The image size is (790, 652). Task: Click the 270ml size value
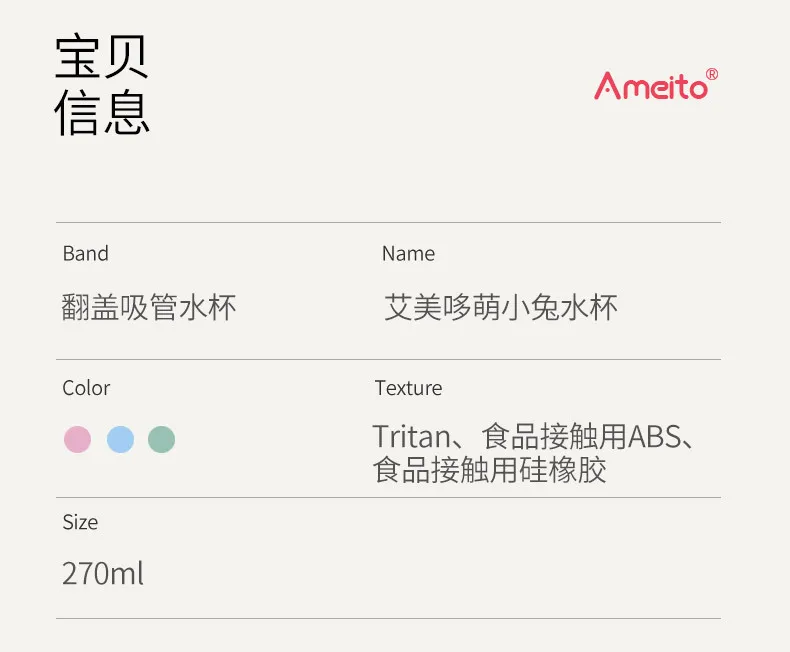[103, 573]
